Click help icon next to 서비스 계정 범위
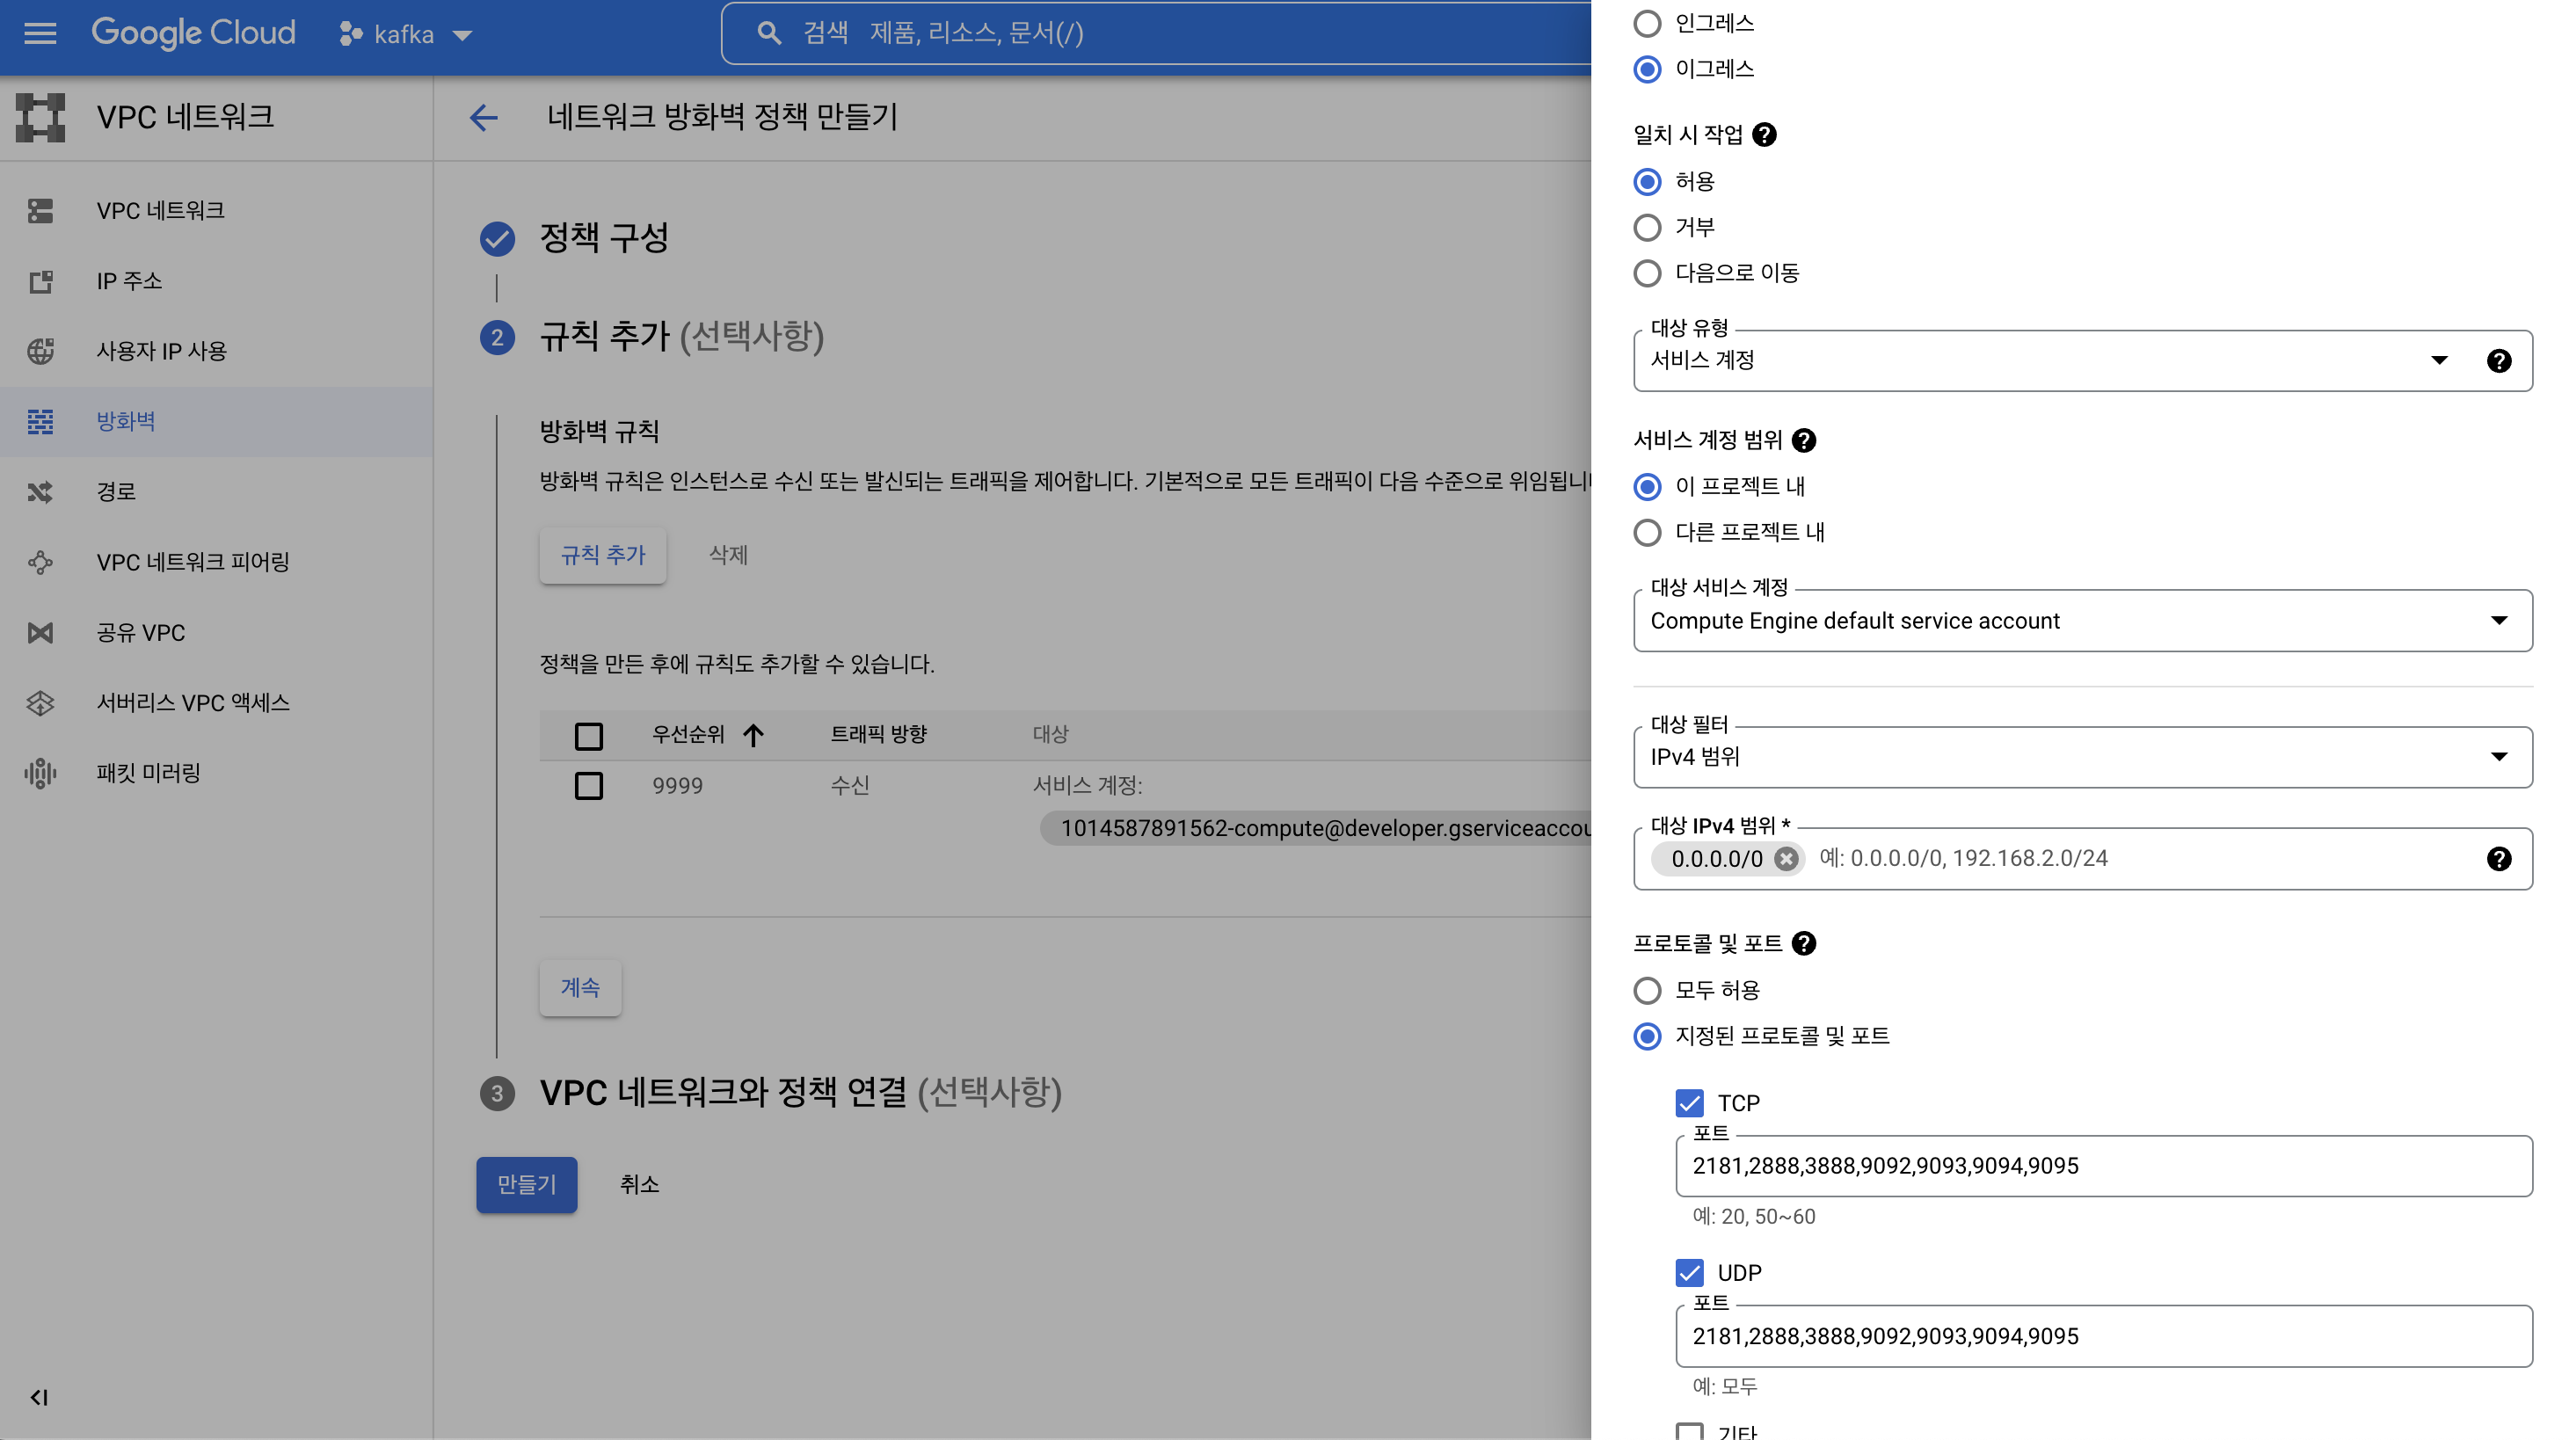This screenshot has width=2576, height=1440. point(1804,441)
